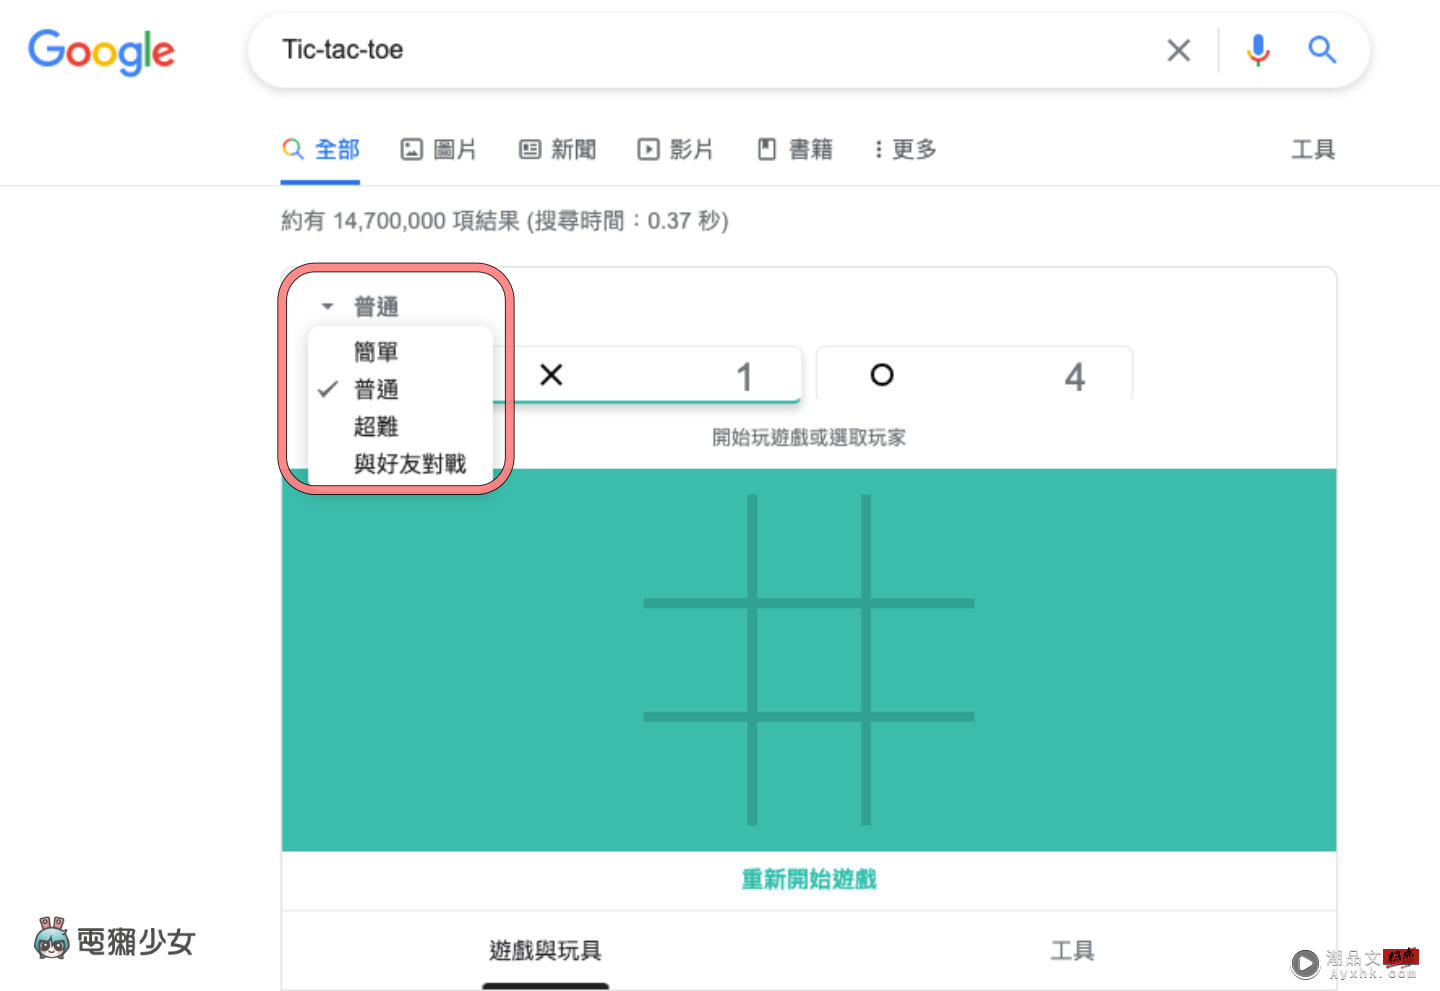
Task: Switch to the 新聞 (News) tab
Action: click(557, 150)
